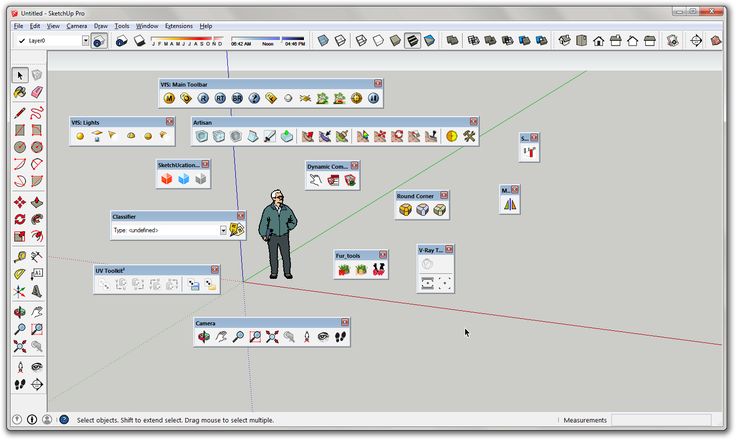The width and height of the screenshot is (736, 440).
Task: Open the Layer Manager icon
Action: pos(99,41)
